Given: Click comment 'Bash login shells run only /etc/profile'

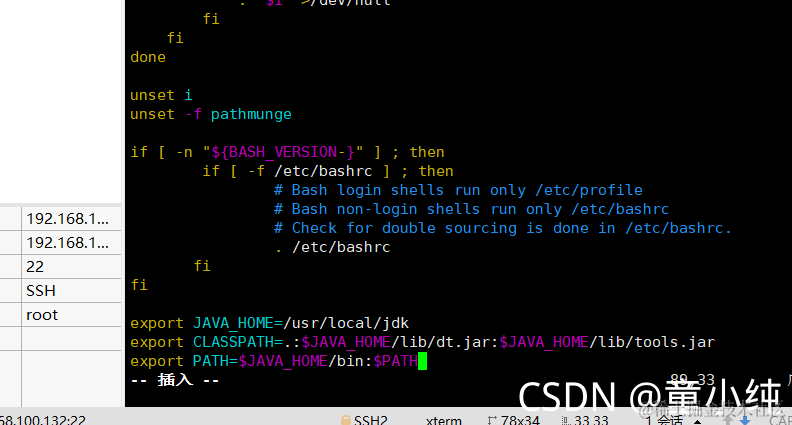Looking at the screenshot, I should point(458,191).
